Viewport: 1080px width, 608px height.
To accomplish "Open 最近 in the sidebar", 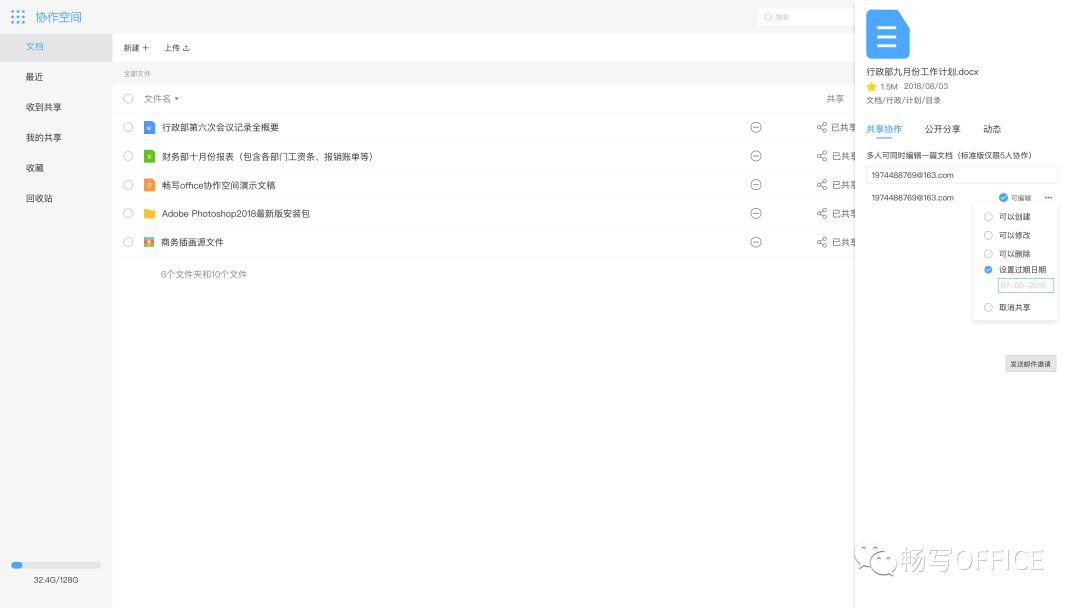I will pos(34,77).
